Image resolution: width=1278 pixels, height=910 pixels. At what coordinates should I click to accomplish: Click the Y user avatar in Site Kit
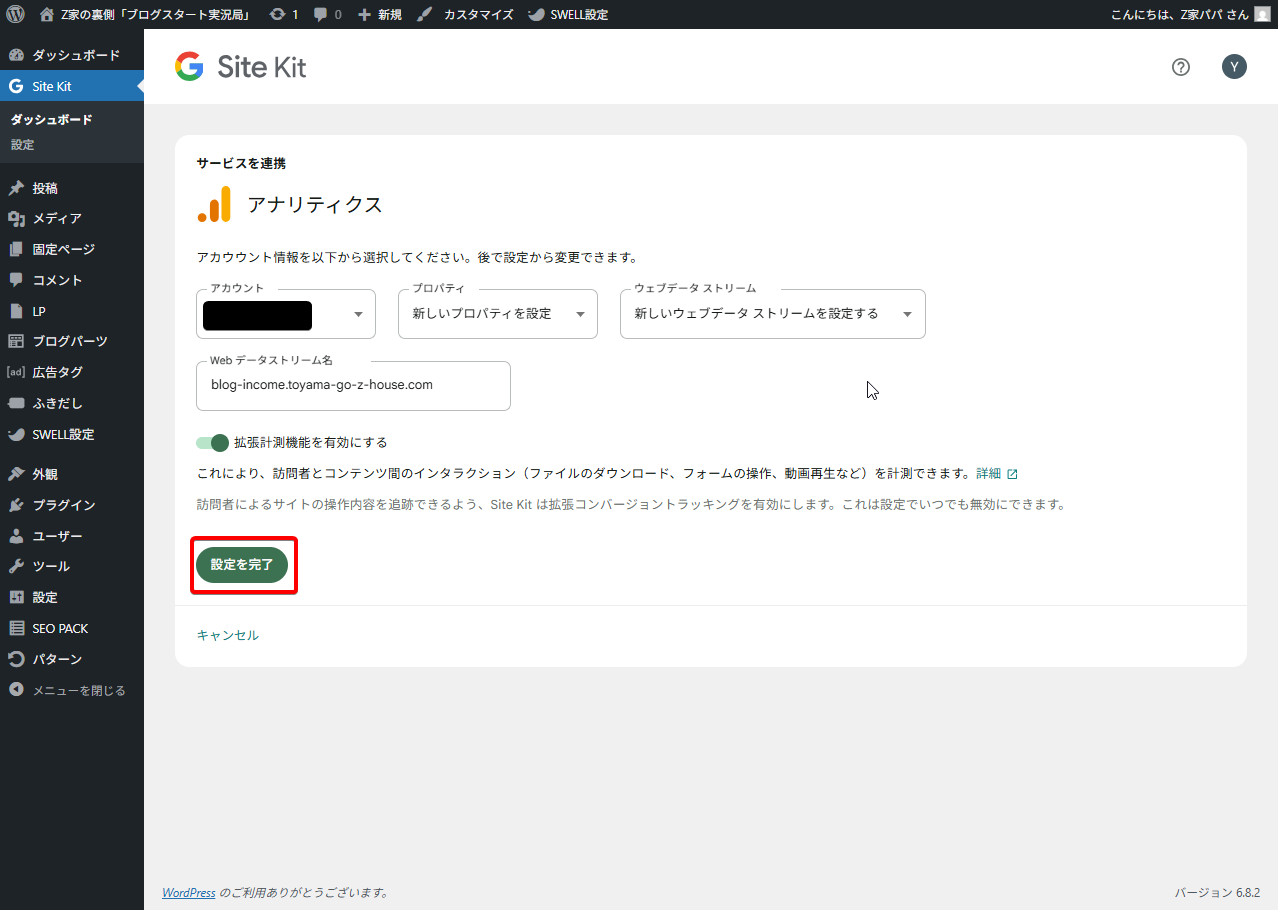pyautogui.click(x=1234, y=67)
